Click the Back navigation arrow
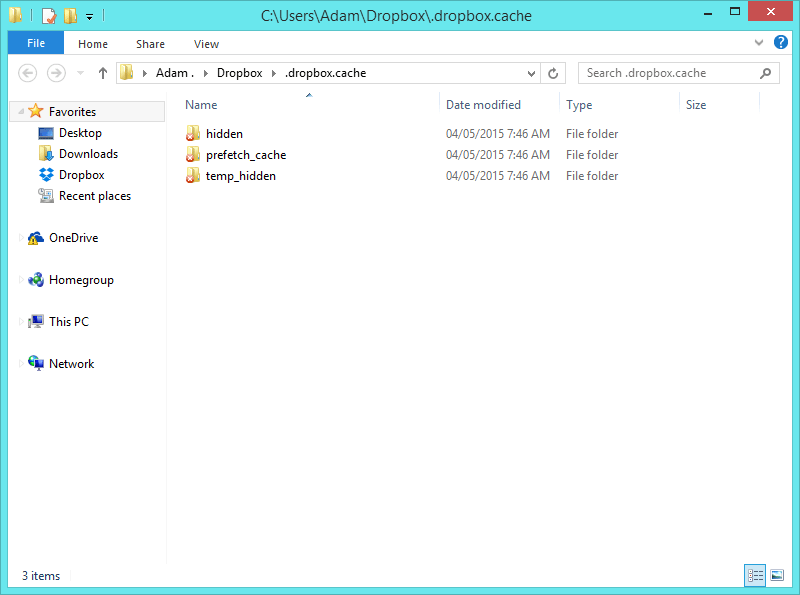This screenshot has height=595, width=800. point(28,73)
